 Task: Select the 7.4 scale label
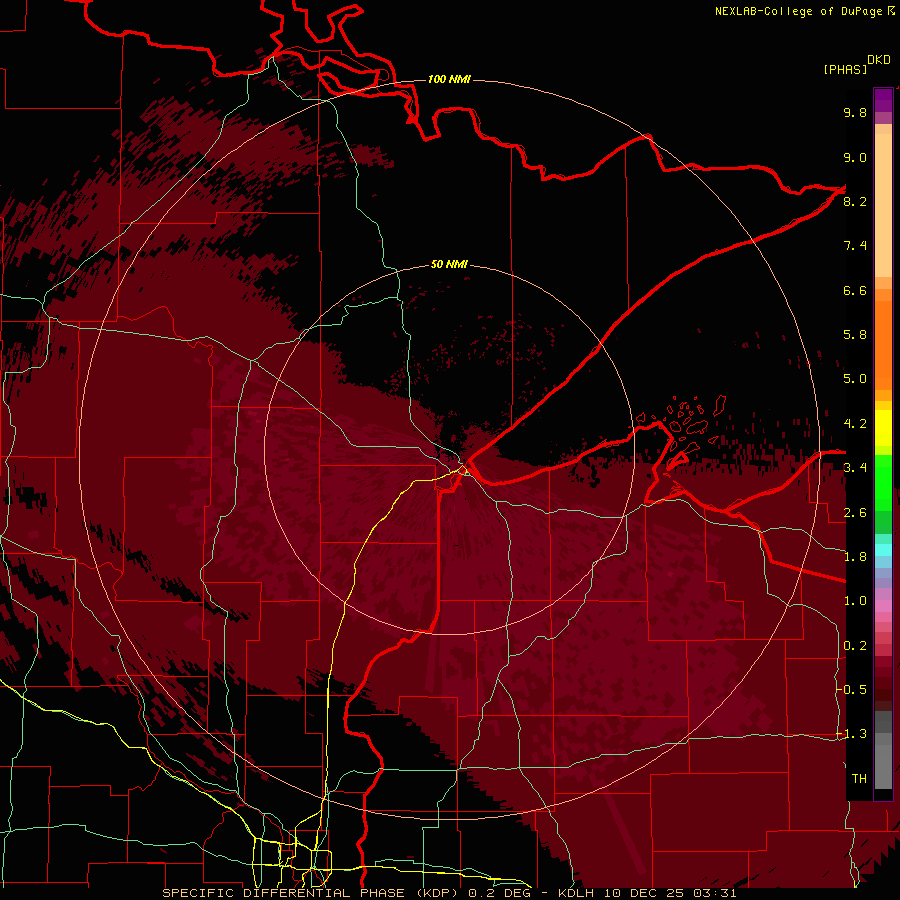855,246
